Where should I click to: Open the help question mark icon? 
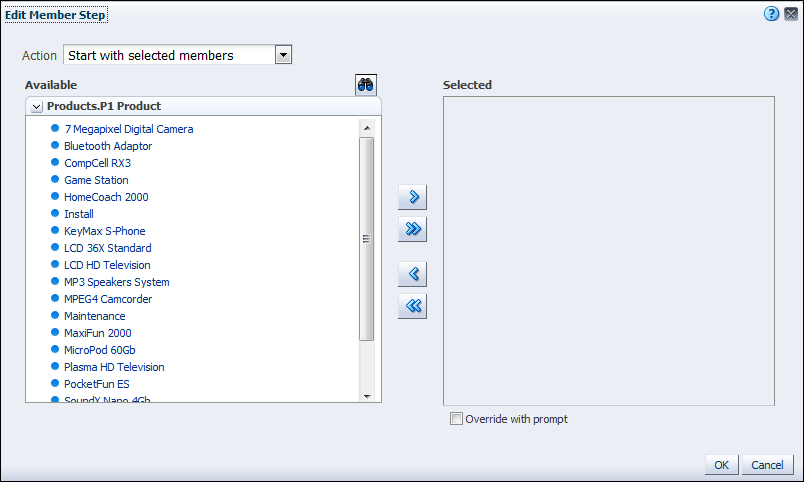[771, 14]
